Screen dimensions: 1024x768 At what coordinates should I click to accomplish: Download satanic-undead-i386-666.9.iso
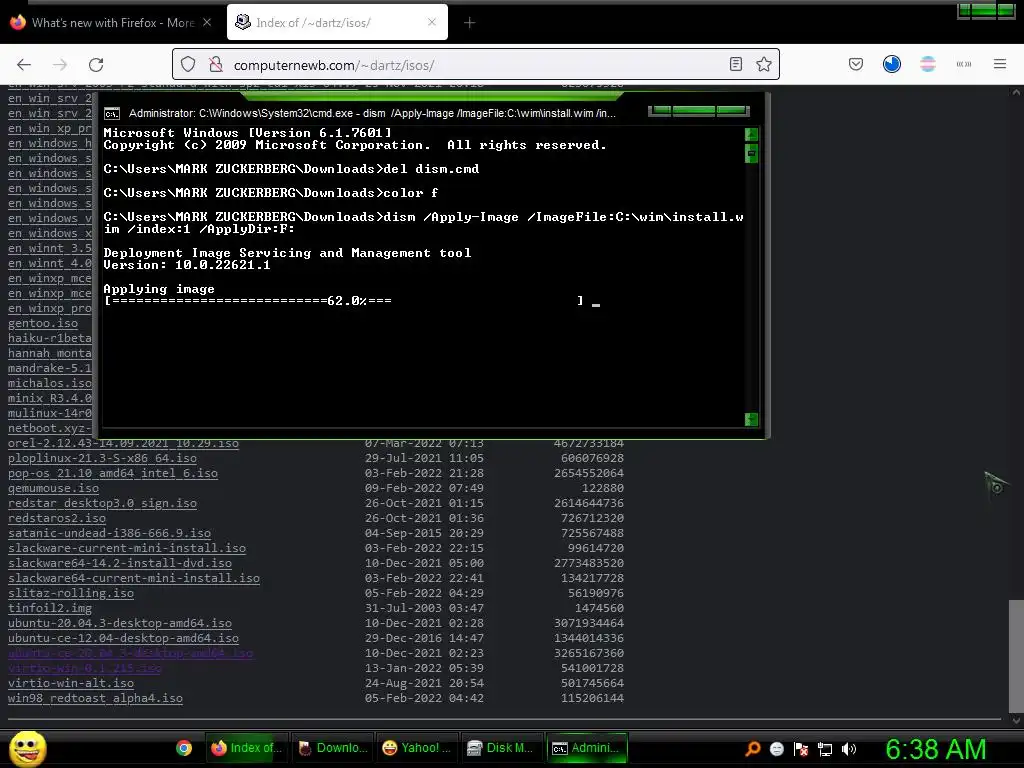pyautogui.click(x=110, y=534)
